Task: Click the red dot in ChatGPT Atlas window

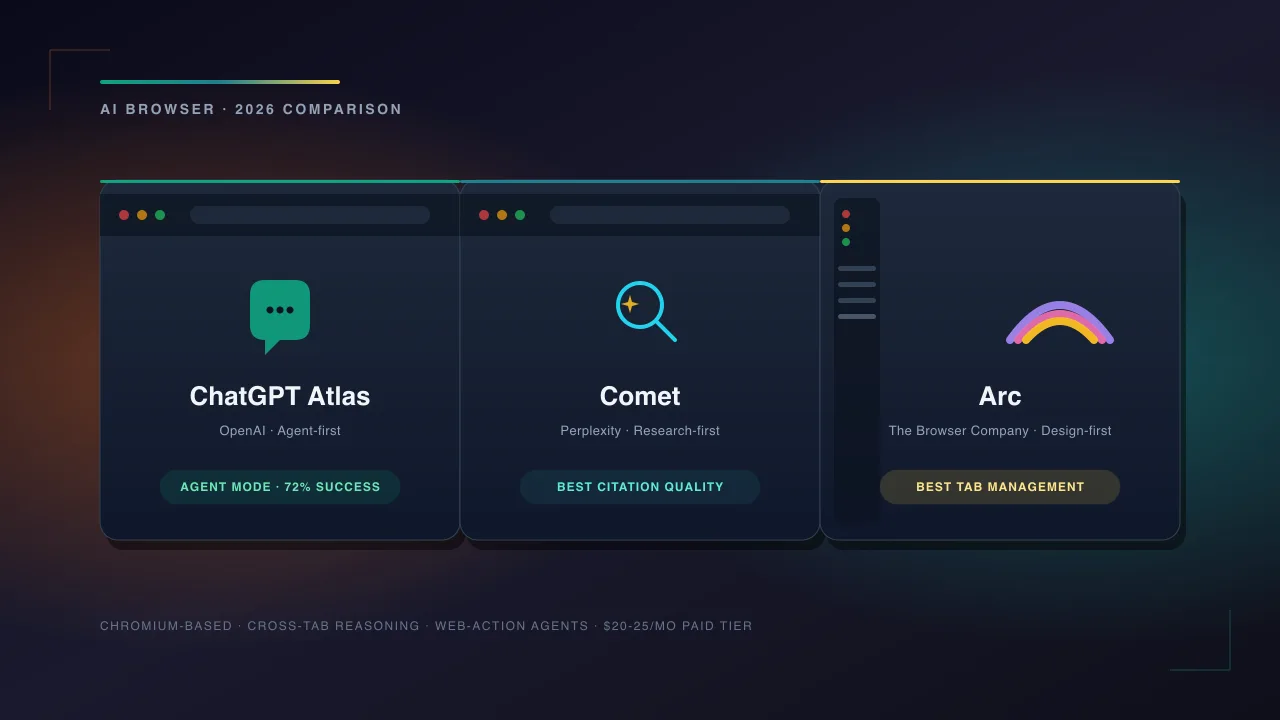Action: pos(124,215)
